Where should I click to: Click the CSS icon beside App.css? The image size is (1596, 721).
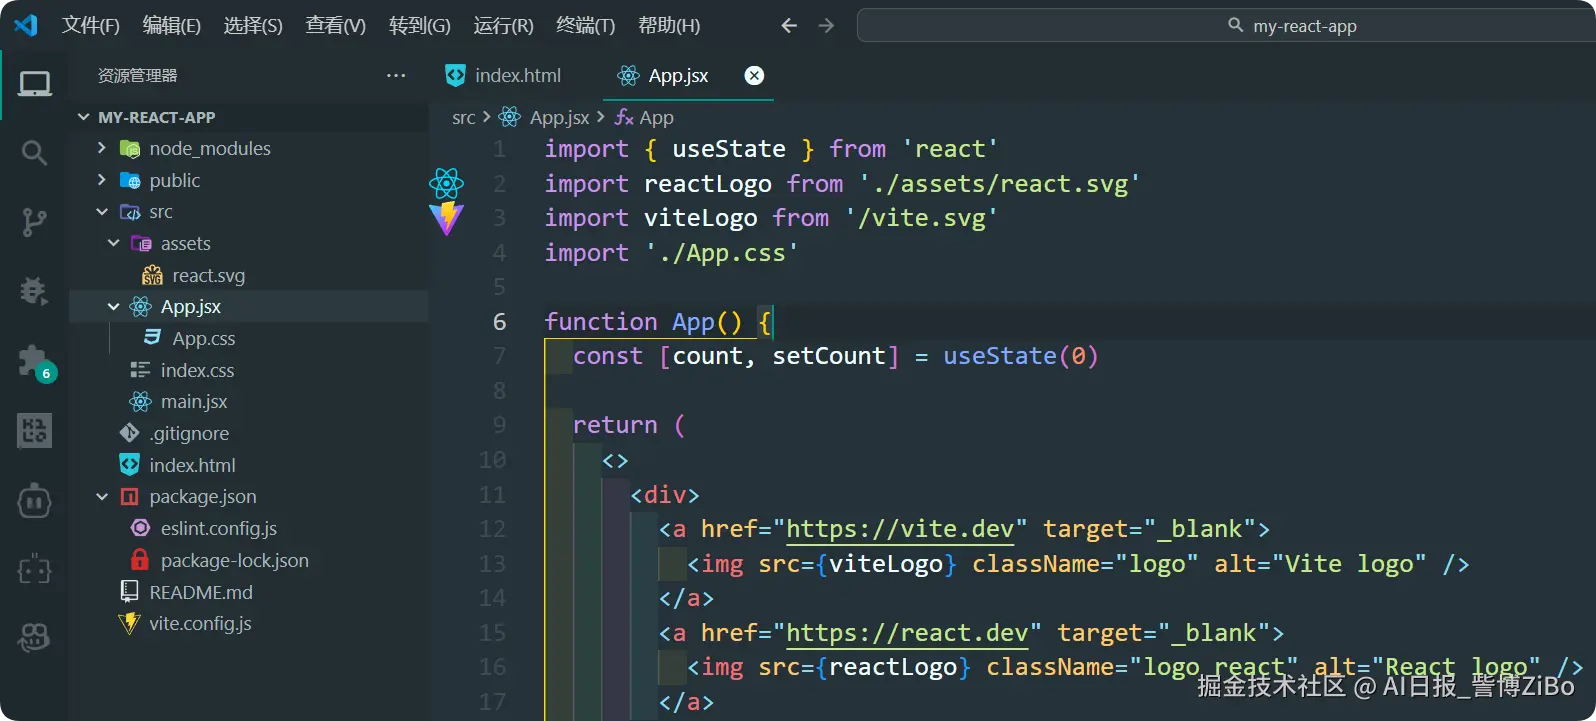pyautogui.click(x=152, y=338)
